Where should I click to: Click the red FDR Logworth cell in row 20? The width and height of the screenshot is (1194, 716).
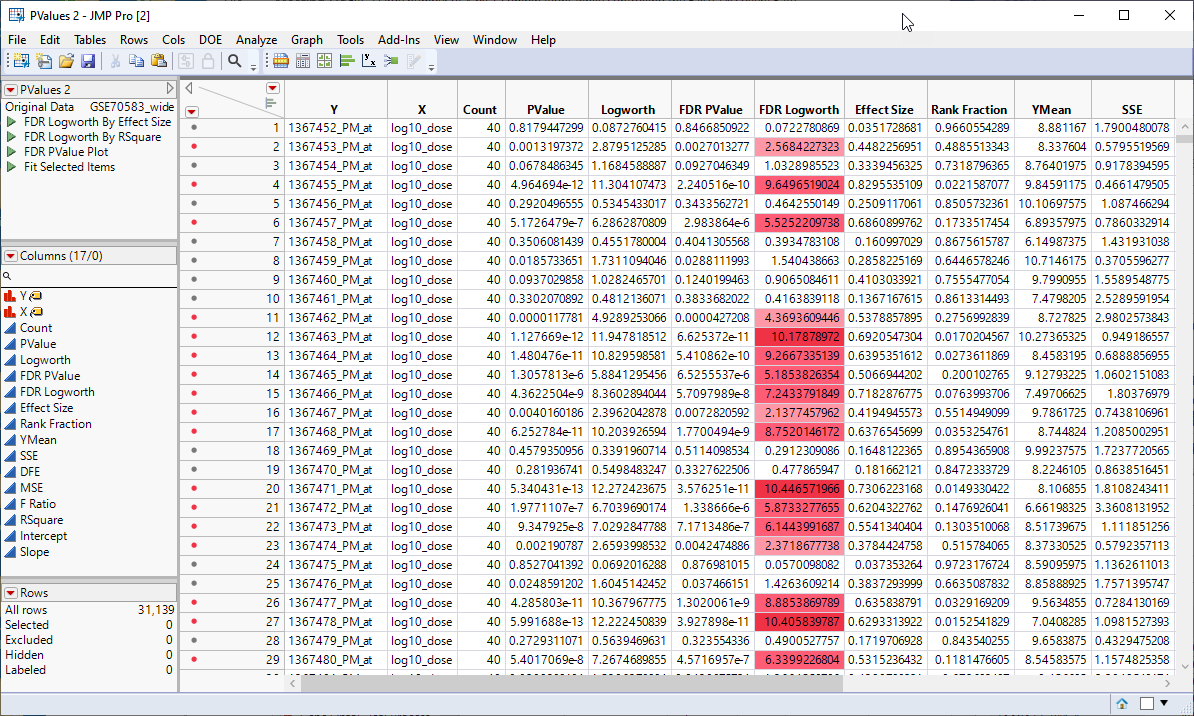(x=797, y=488)
